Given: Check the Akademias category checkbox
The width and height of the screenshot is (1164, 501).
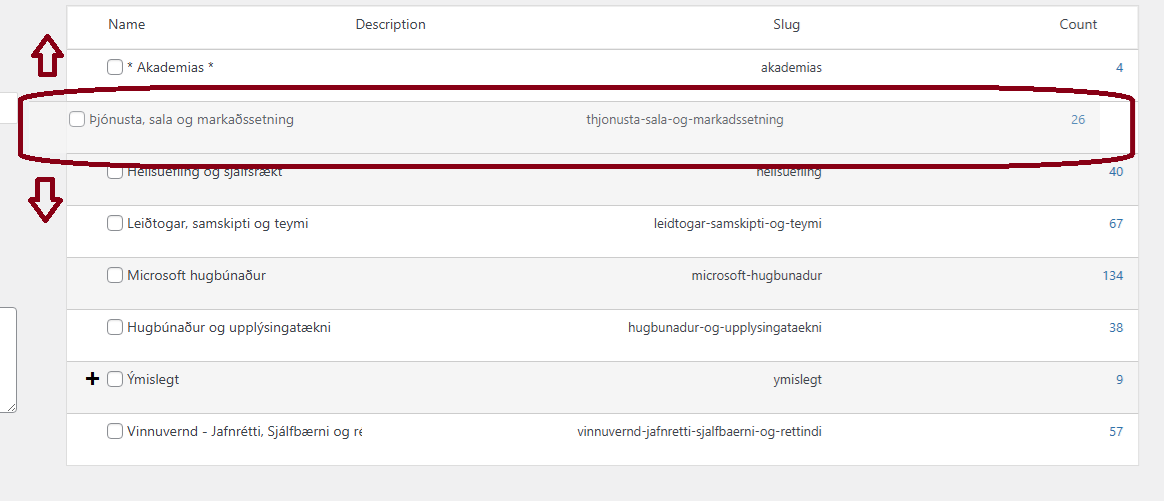Looking at the screenshot, I should [x=115, y=67].
